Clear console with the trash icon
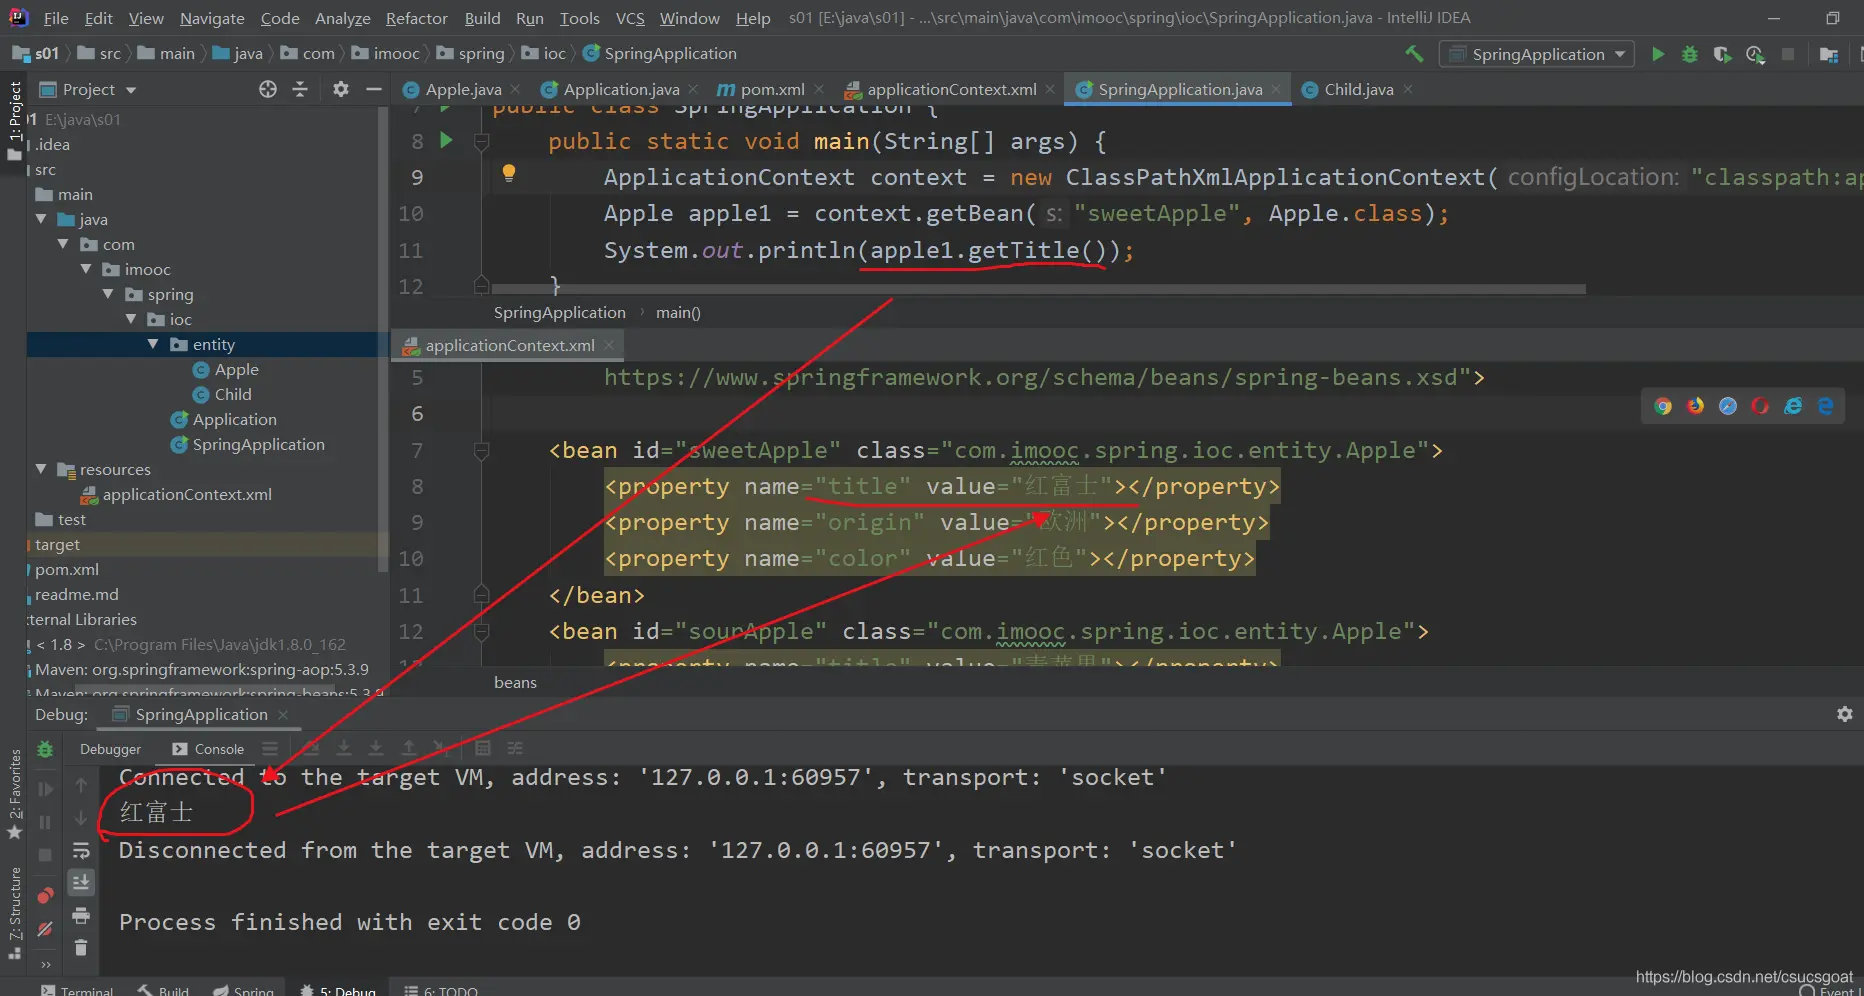1864x996 pixels. (x=81, y=947)
